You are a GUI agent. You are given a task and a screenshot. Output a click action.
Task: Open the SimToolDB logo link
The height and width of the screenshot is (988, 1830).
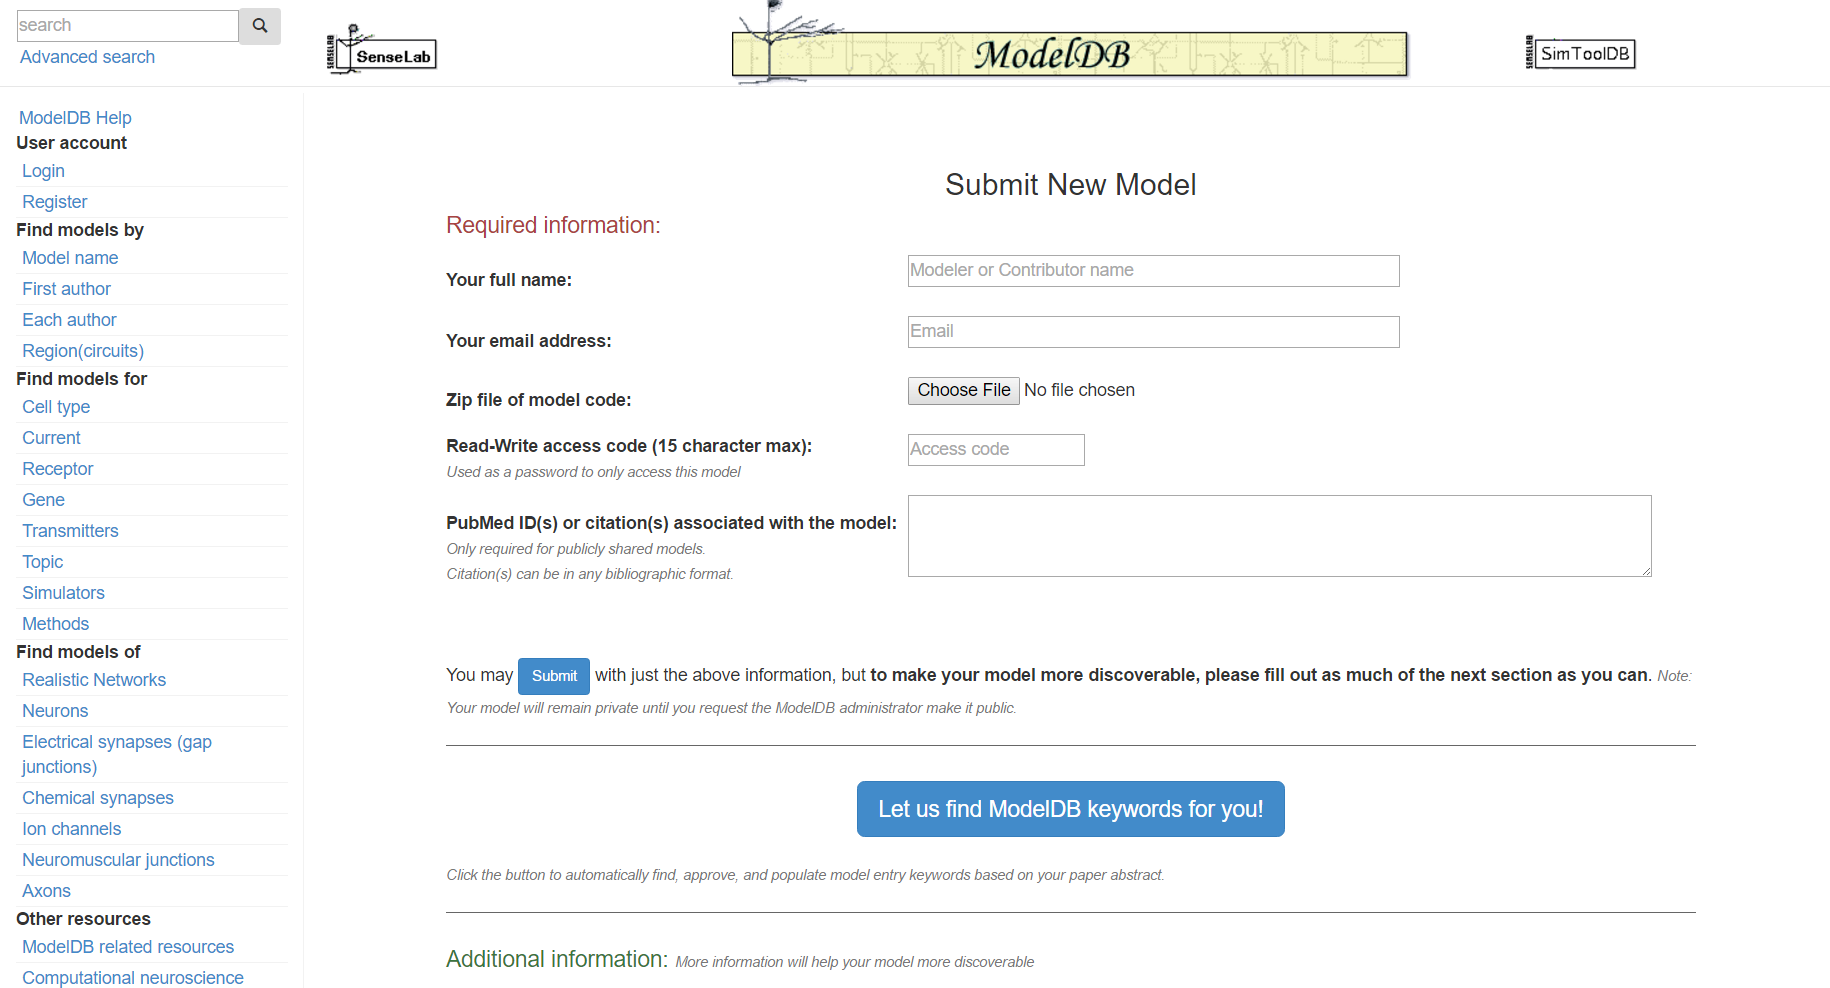coord(1580,53)
